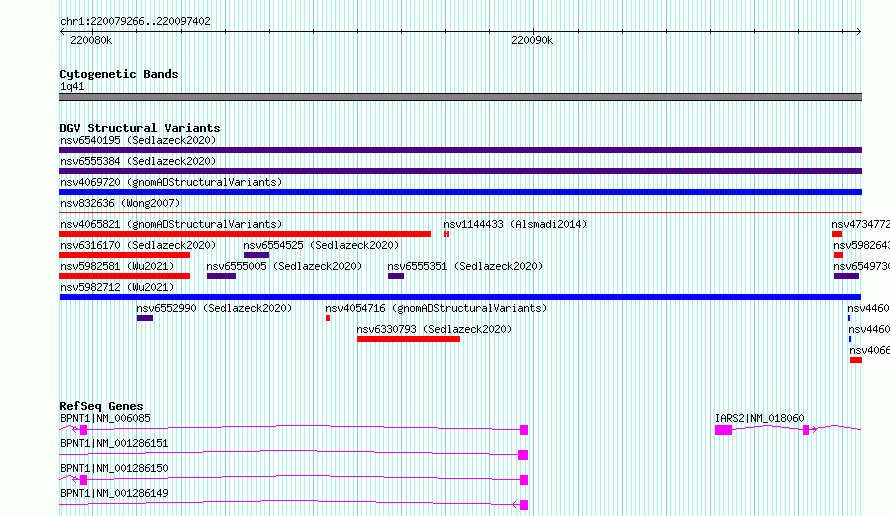Click the long red bar for nsv4065821
Viewport: 890px width, 516px height.
[245, 234]
